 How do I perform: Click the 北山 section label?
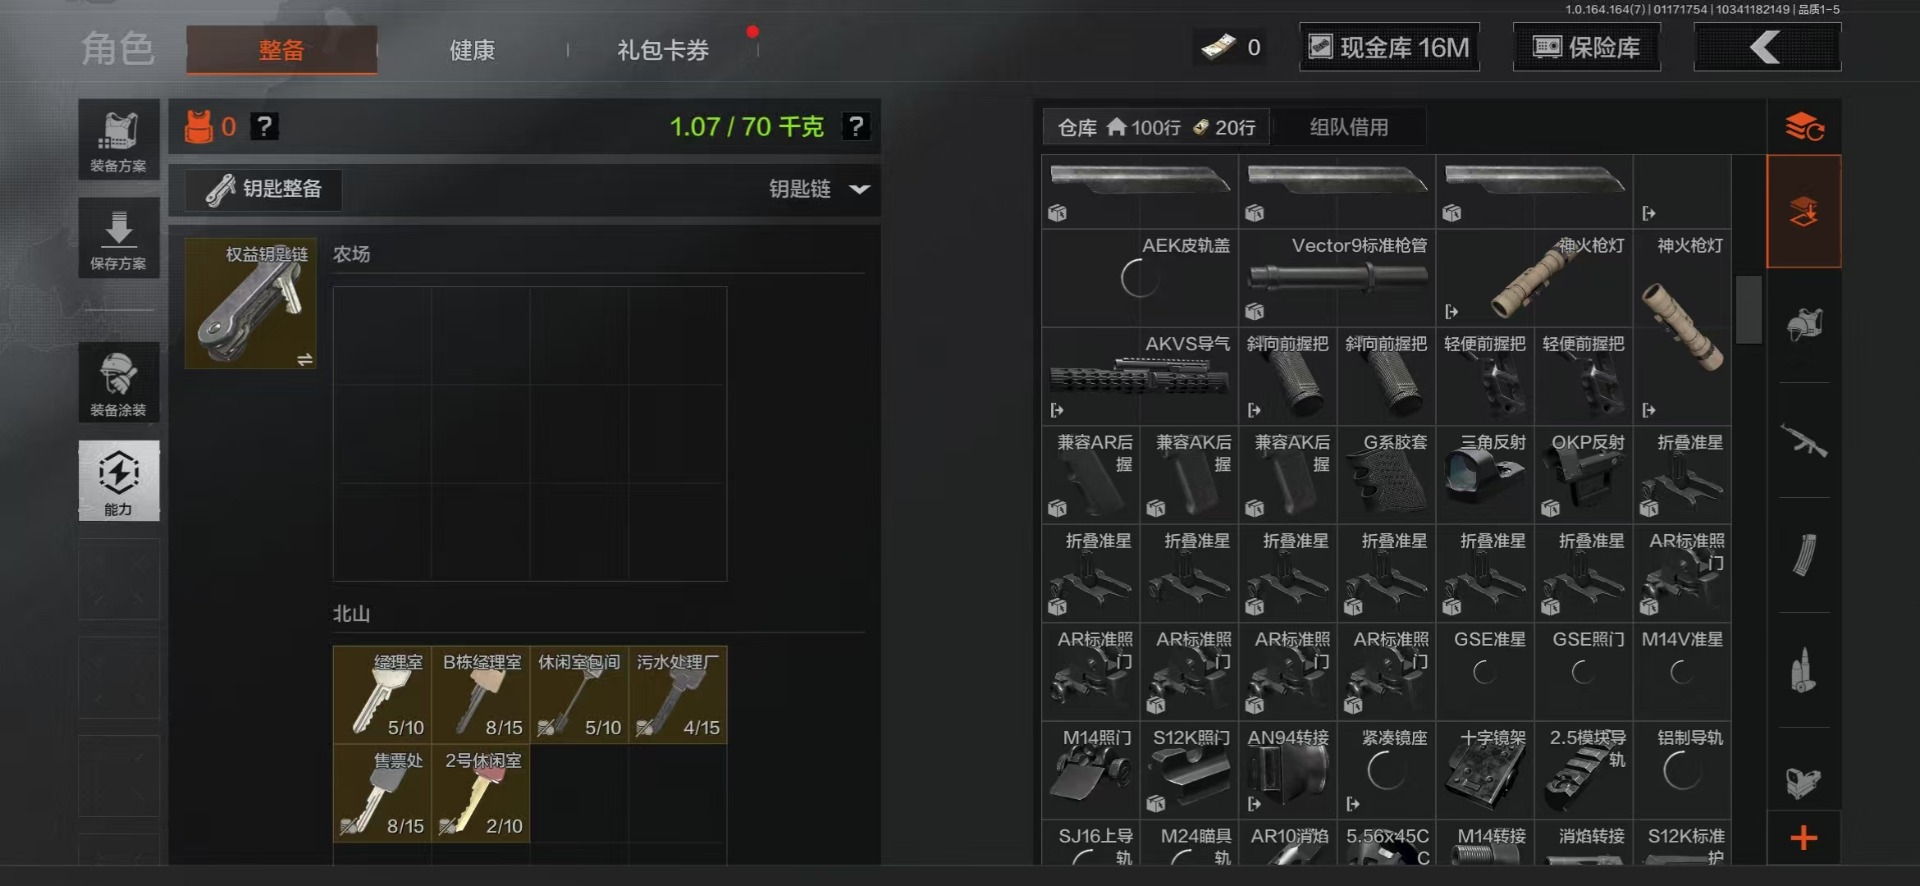point(352,613)
